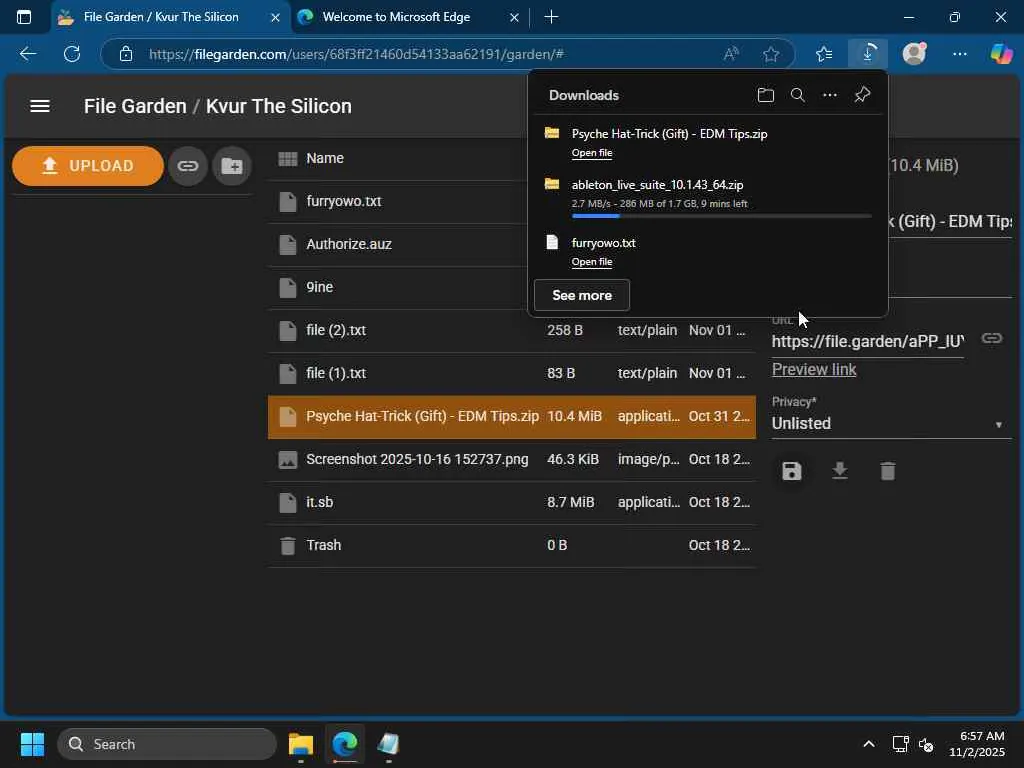Open the File Garden hamburger menu

click(x=40, y=106)
